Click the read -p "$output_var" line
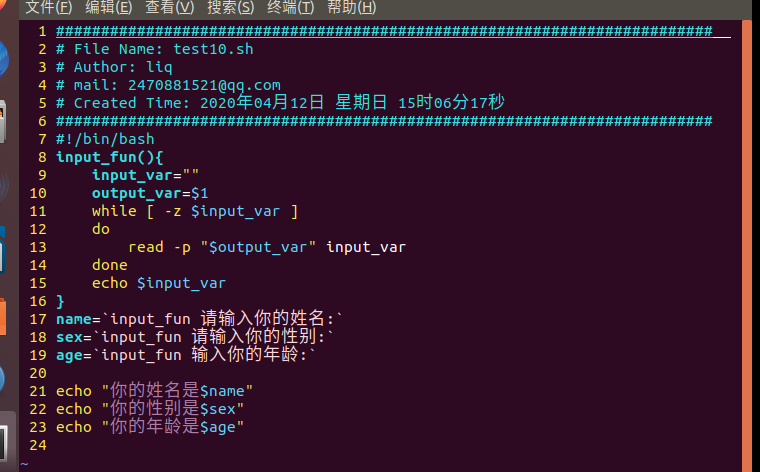Screen dimensions: 760x472 [x=267, y=247]
